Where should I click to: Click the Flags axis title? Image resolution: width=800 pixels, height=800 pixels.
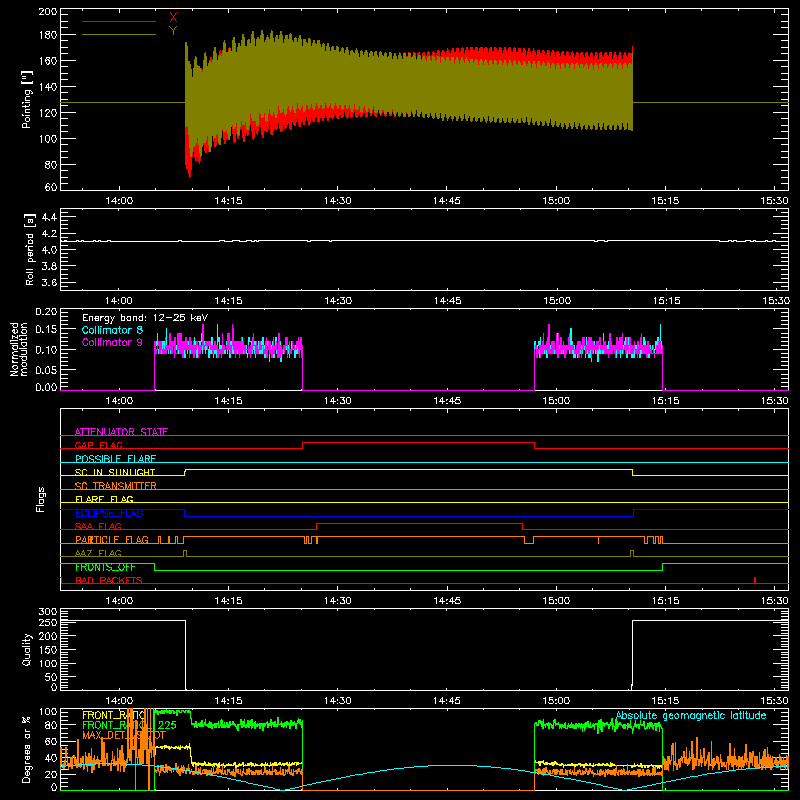tap(41, 499)
